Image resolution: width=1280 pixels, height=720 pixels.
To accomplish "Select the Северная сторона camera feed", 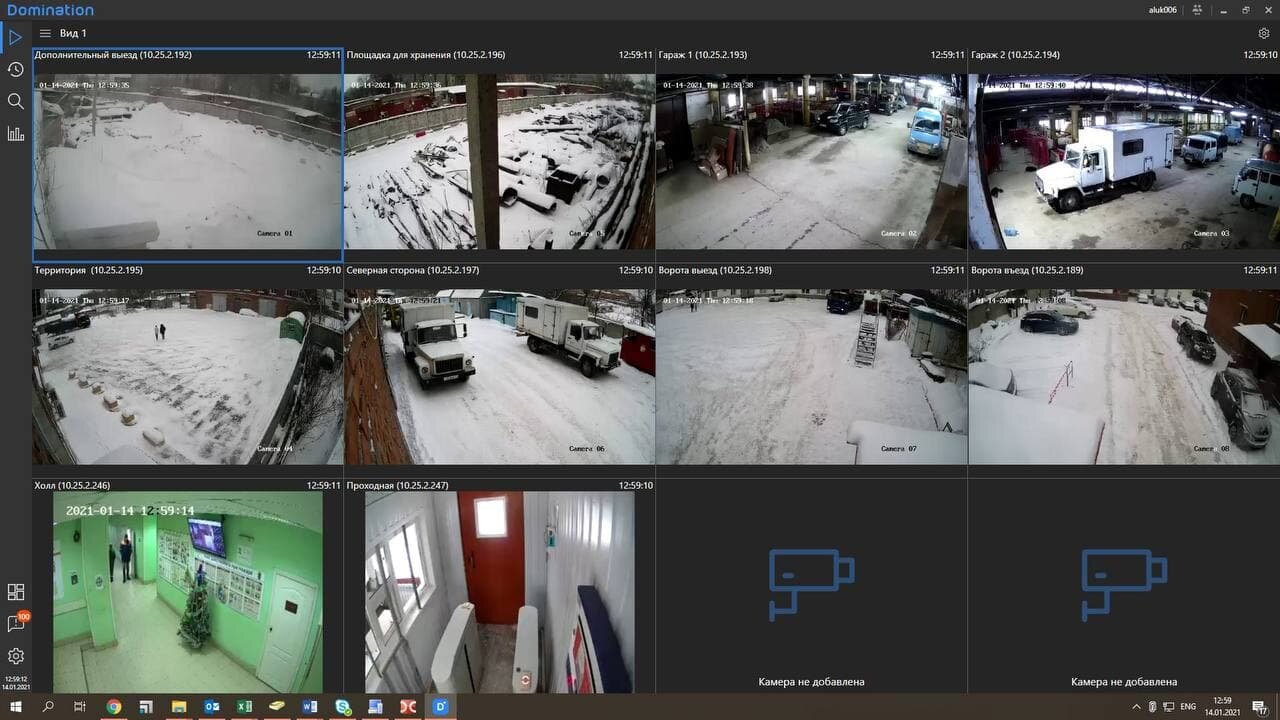I will (x=500, y=377).
